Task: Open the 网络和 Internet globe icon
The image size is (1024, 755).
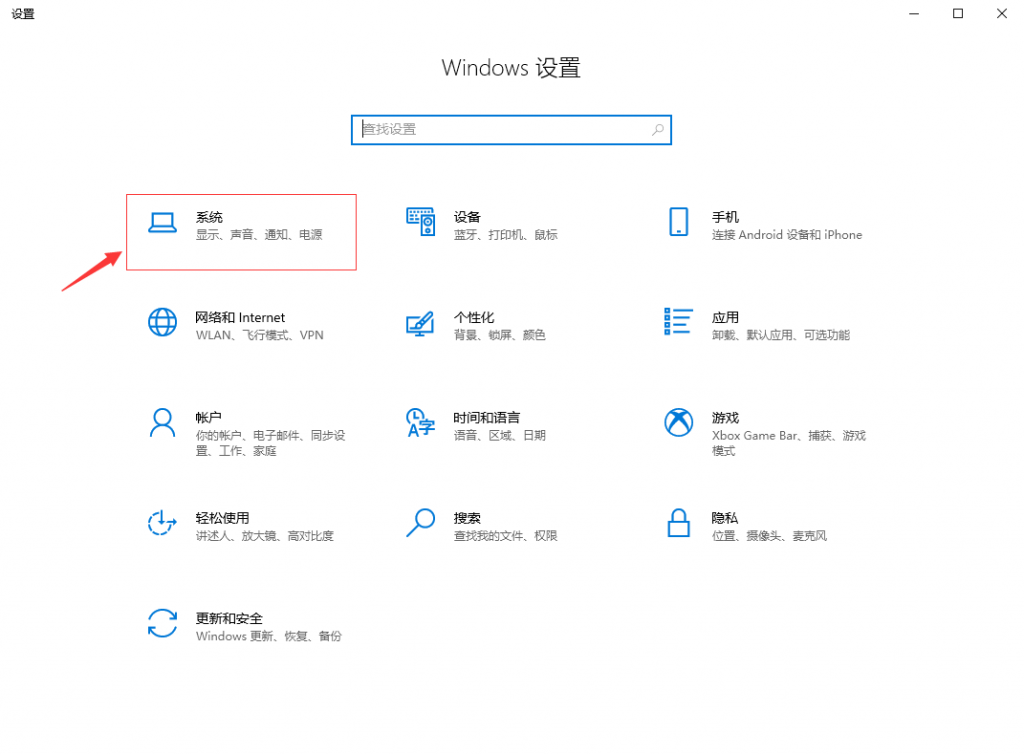Action: coord(162,322)
